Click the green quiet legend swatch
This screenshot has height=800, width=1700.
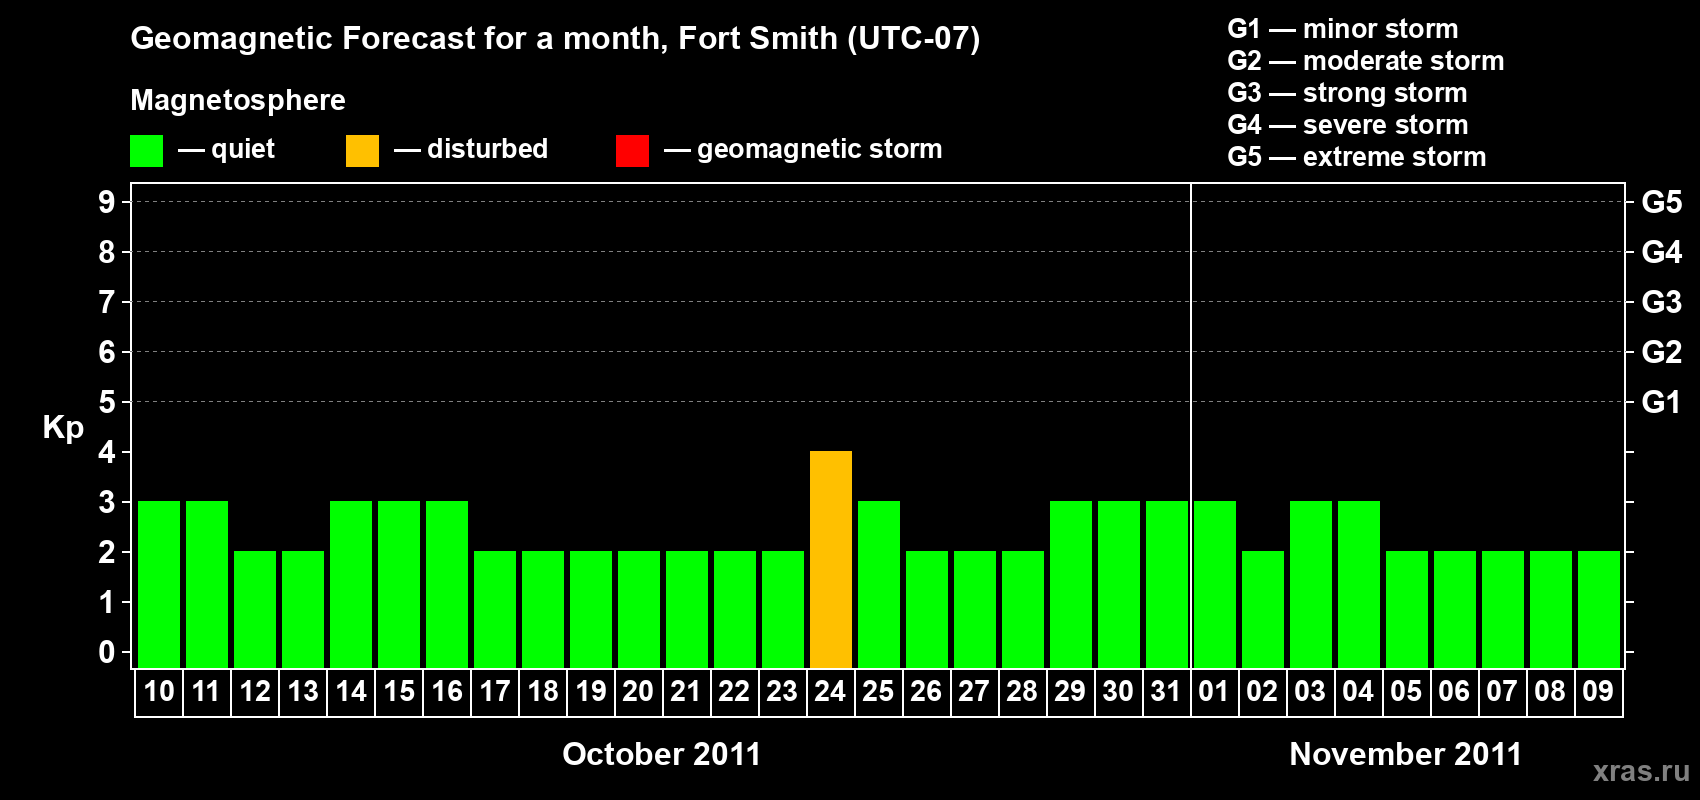(x=146, y=151)
